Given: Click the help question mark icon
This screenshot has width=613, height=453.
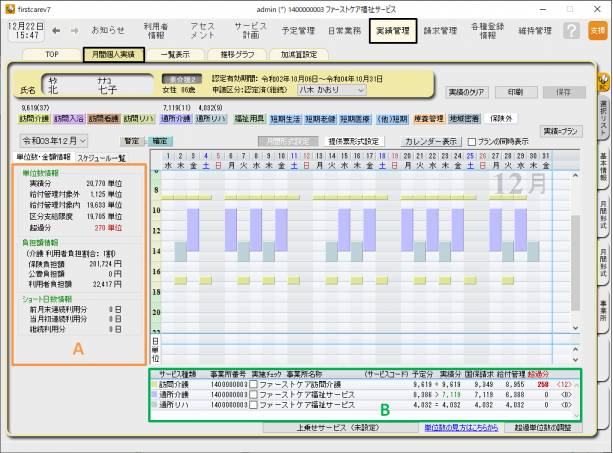Looking at the screenshot, I should (571, 32).
